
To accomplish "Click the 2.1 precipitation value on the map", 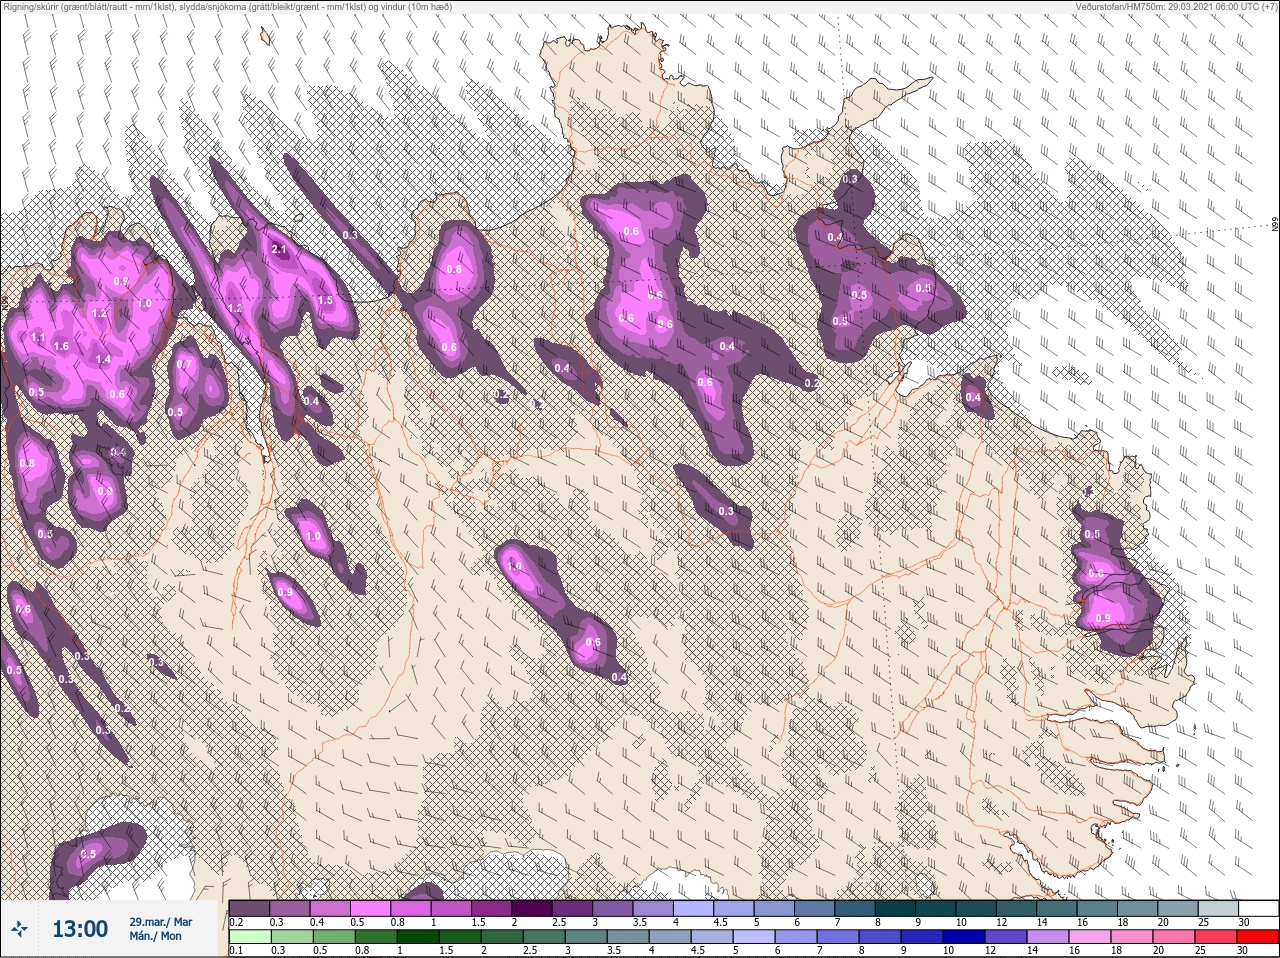I will 280,249.
